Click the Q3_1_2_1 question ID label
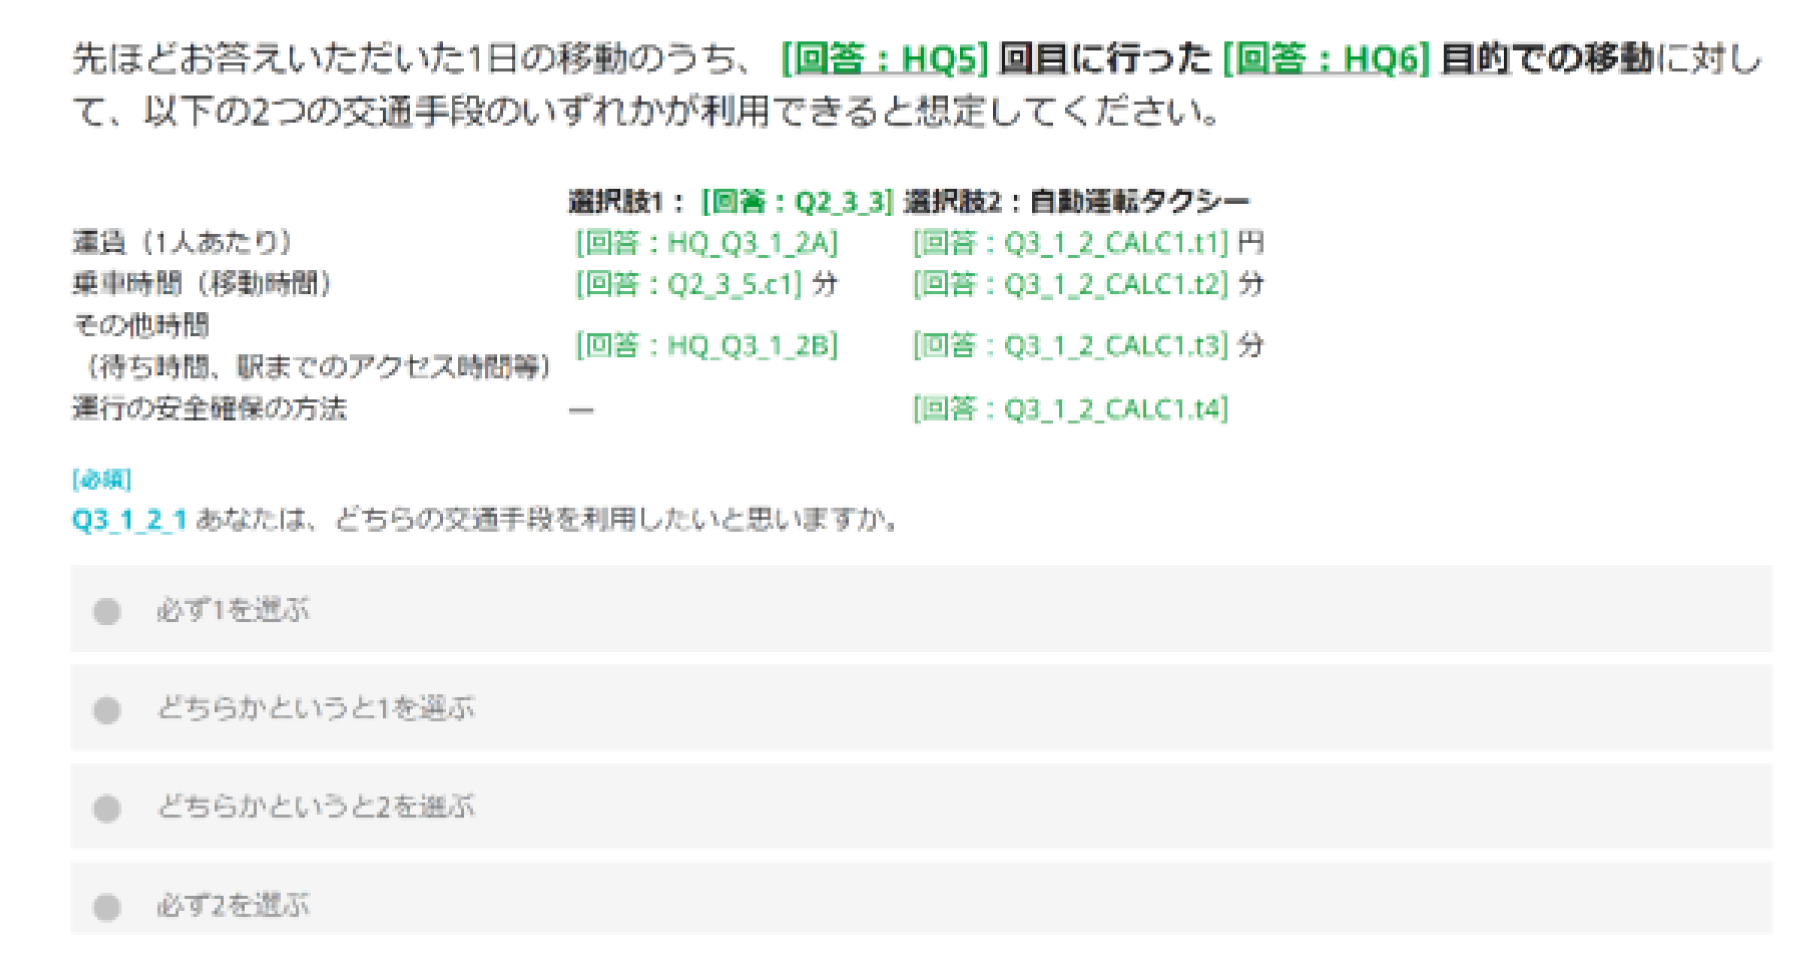This screenshot has width=1812, height=974. [129, 520]
